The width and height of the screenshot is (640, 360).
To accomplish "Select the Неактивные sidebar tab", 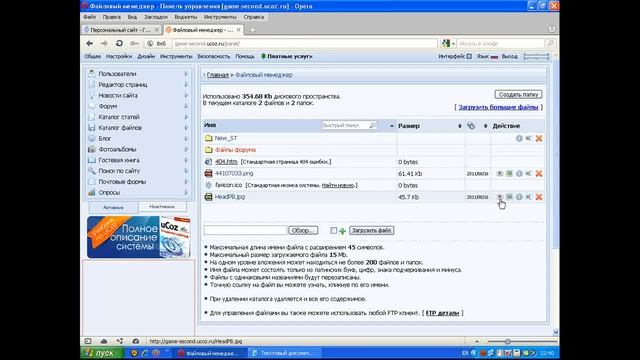I will click(162, 207).
